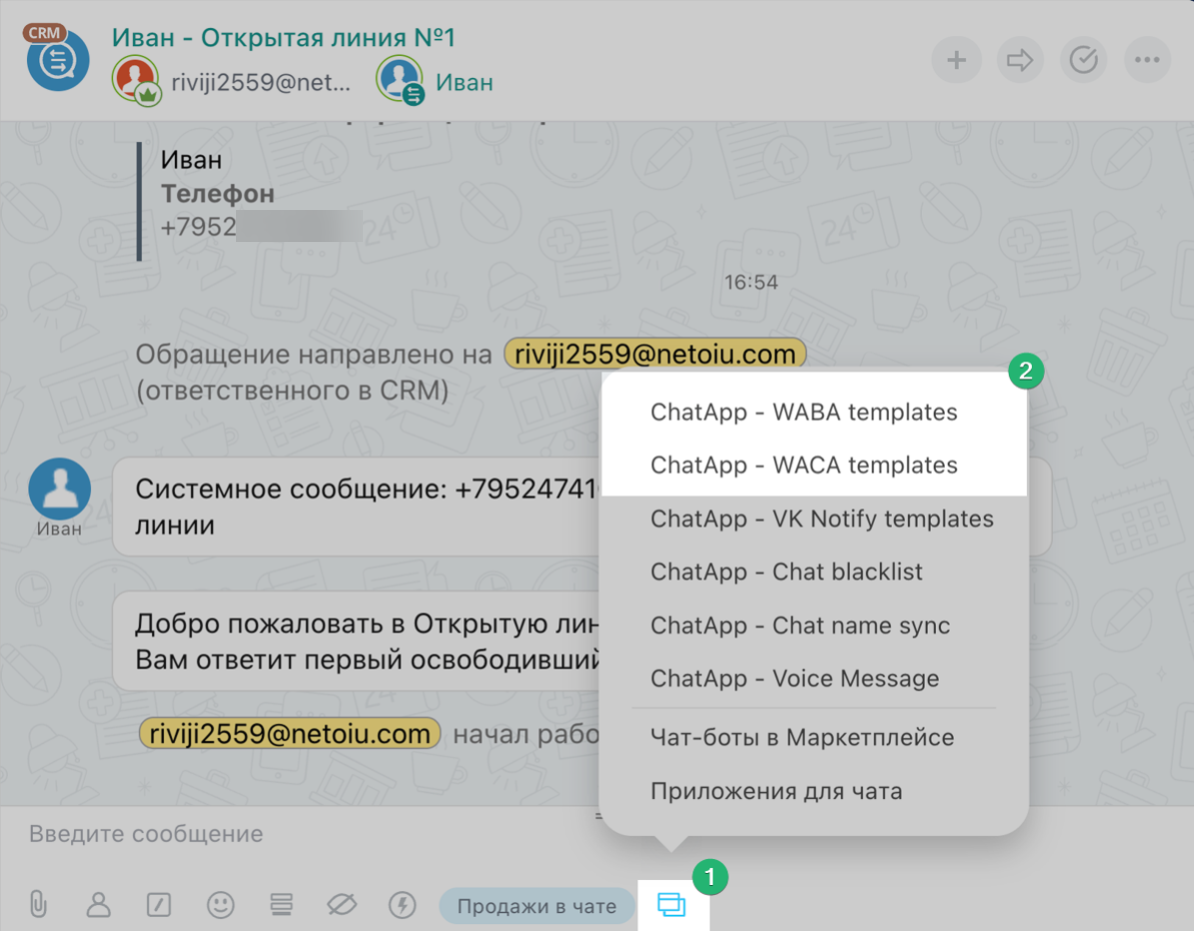This screenshot has height=931, width=1194.
Task: Click the plus button in header
Action: click(x=956, y=61)
